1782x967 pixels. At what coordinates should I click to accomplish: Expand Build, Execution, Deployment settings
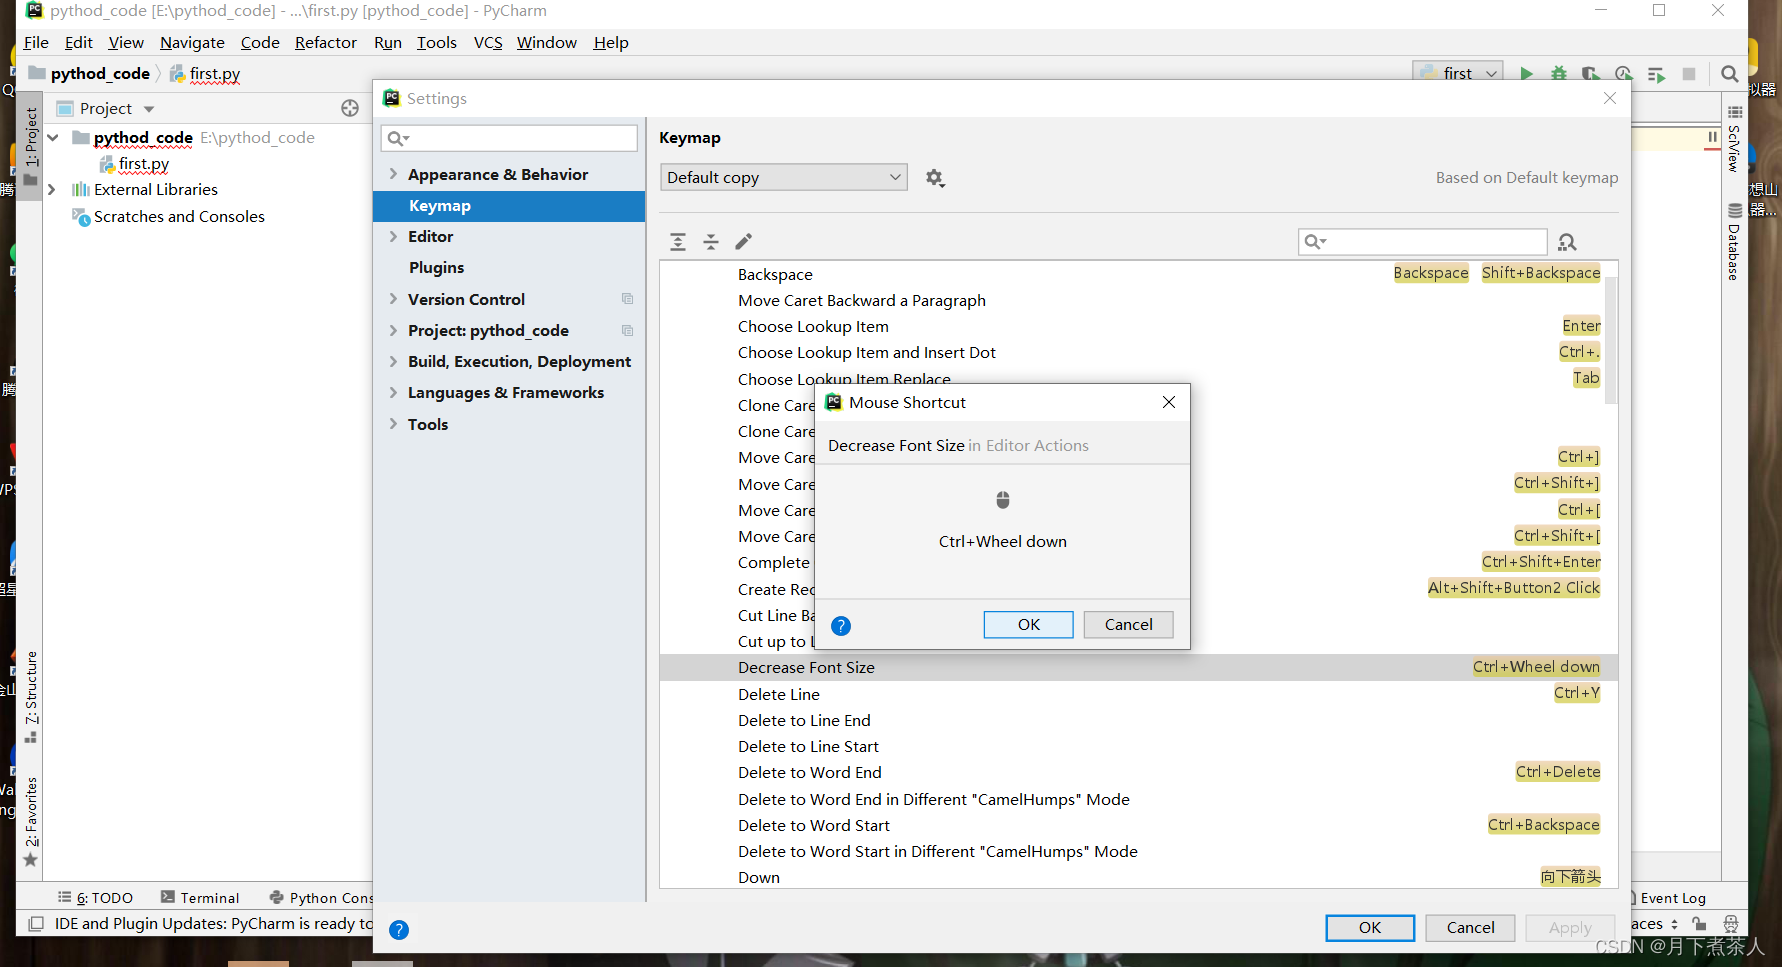tap(393, 361)
